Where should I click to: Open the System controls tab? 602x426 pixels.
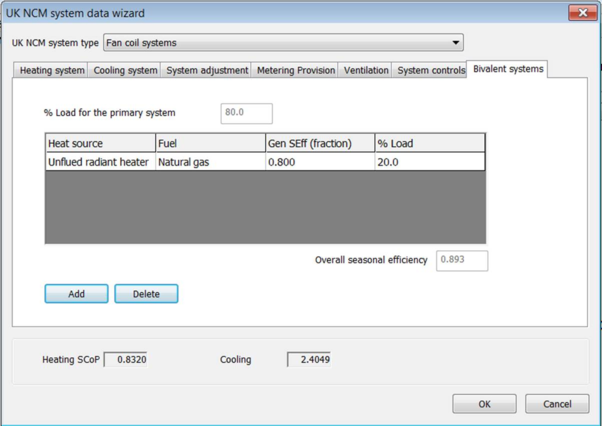tap(430, 71)
